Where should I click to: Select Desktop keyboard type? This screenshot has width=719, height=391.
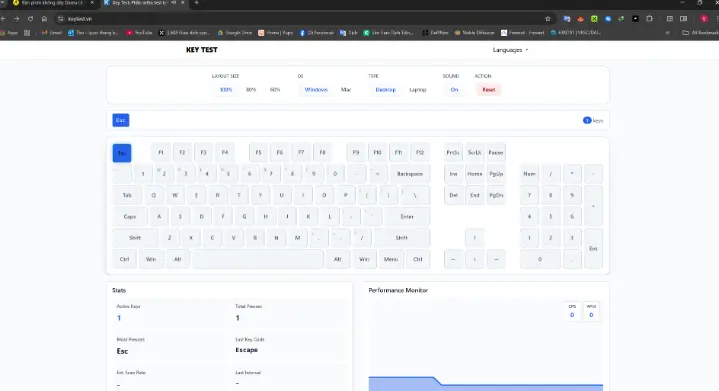pos(385,90)
